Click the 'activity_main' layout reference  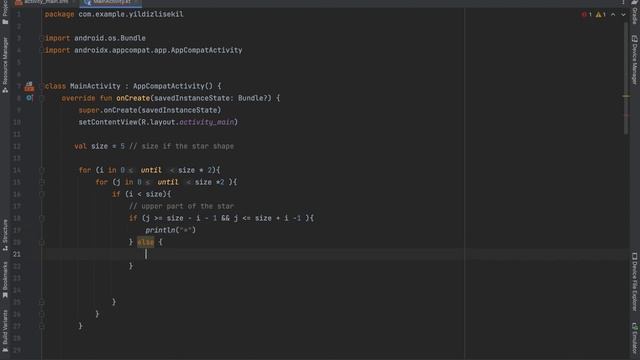tap(207, 122)
